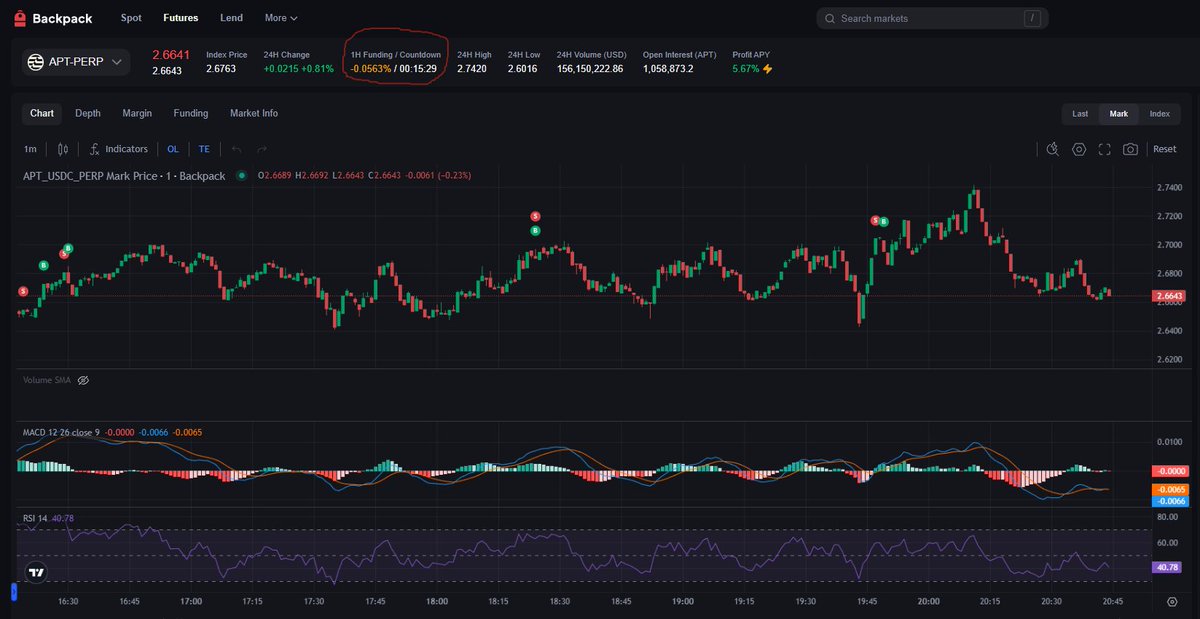Change the 1m time interval
1200x619 pixels.
pos(30,149)
